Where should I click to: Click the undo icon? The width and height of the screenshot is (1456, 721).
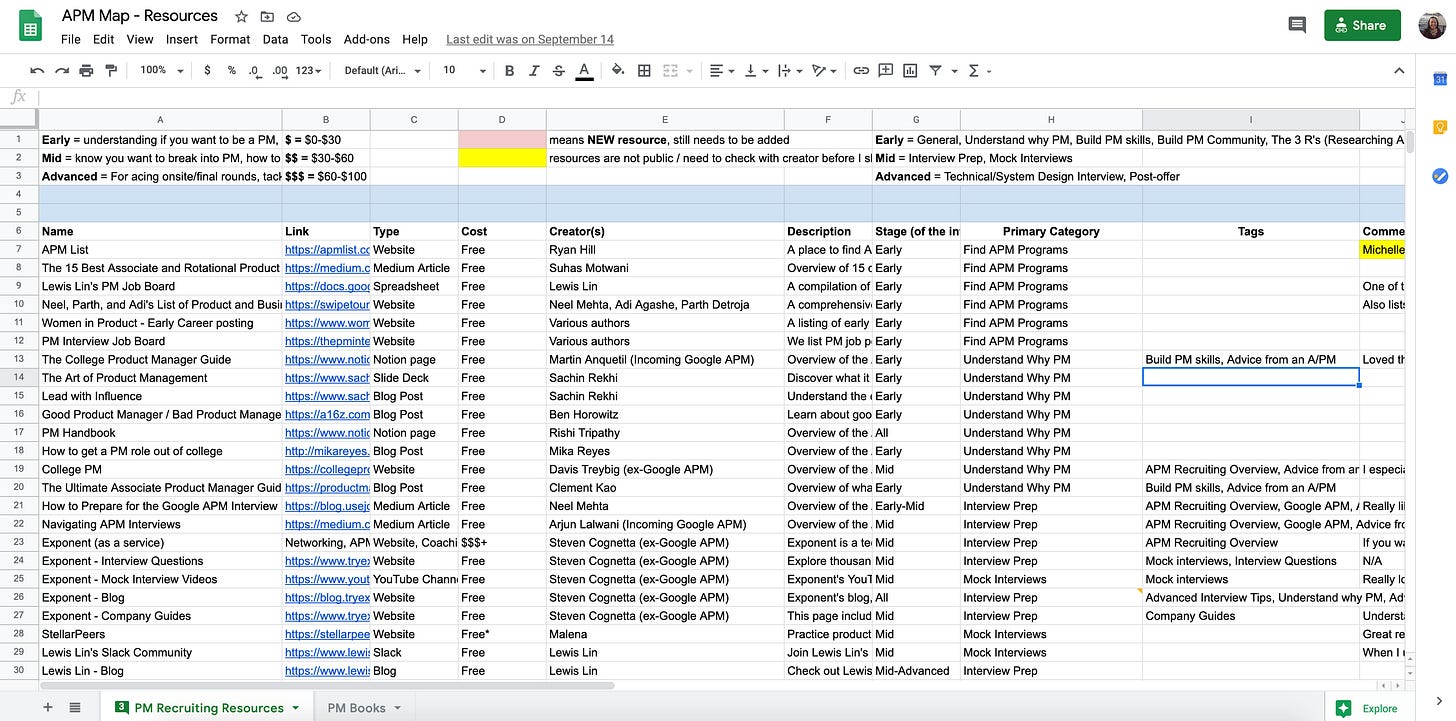[x=37, y=71]
